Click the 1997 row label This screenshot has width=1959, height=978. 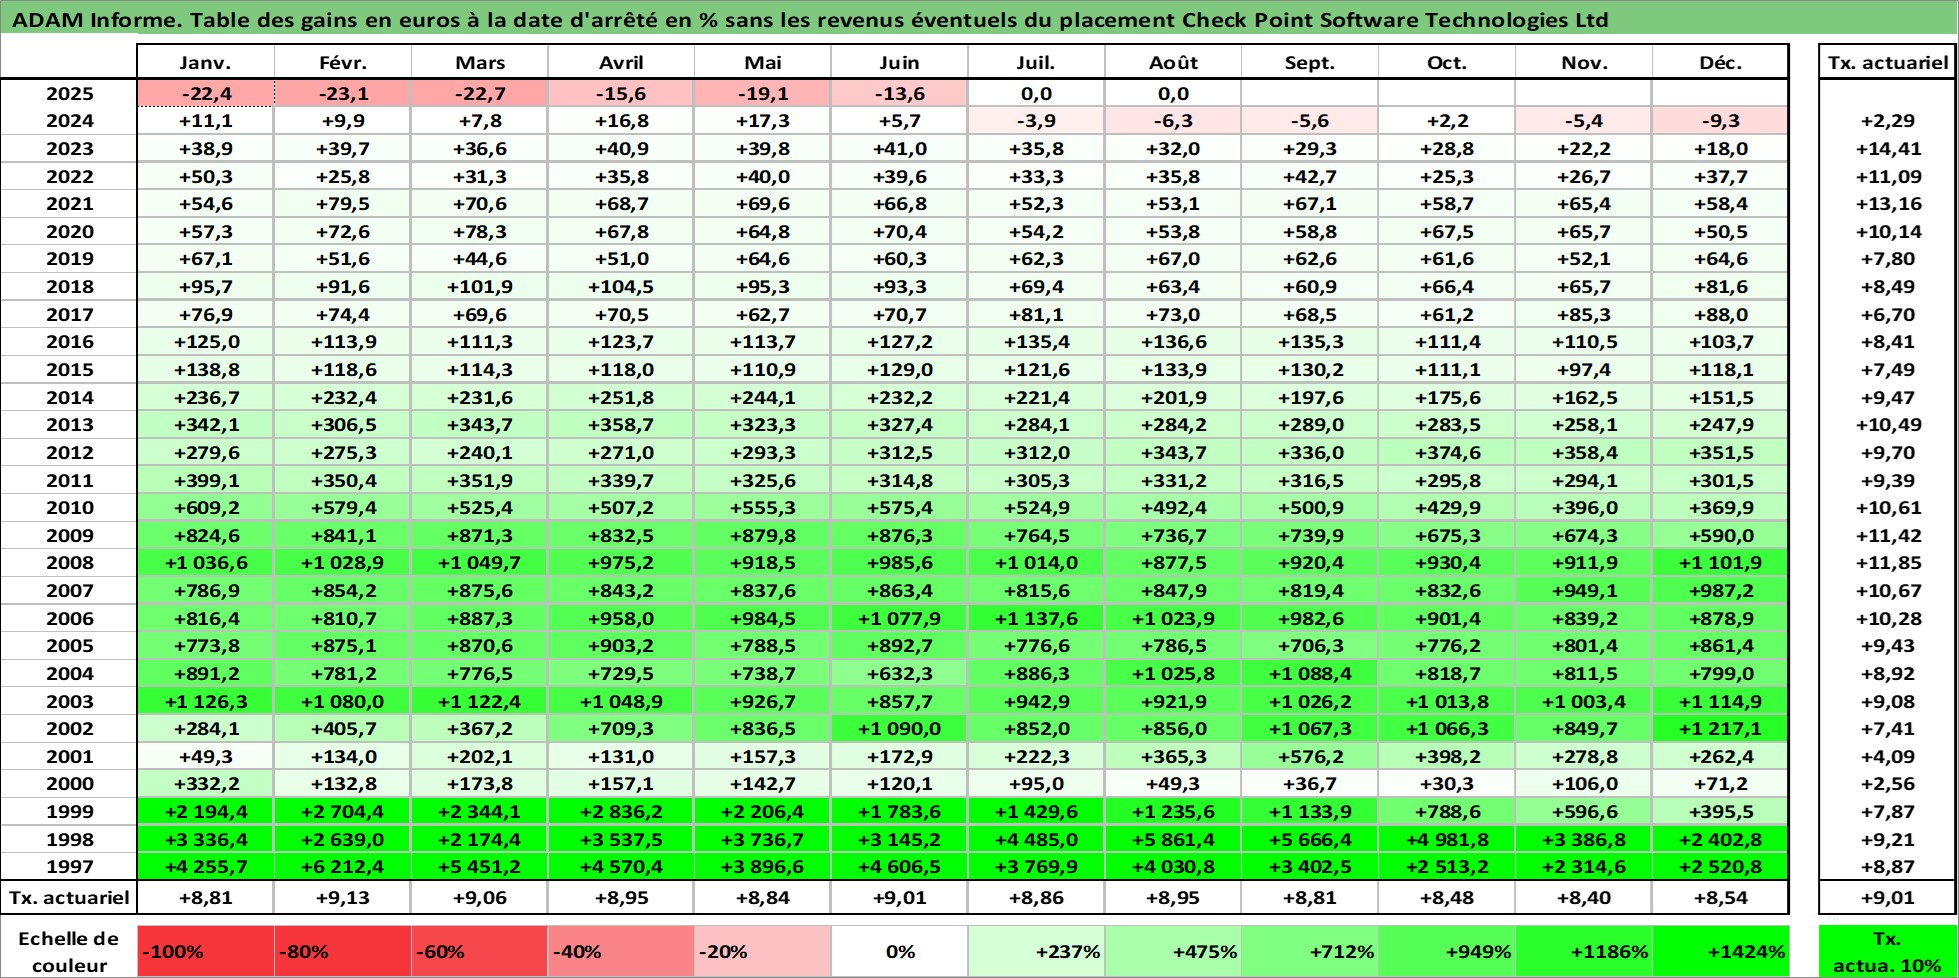[69, 867]
